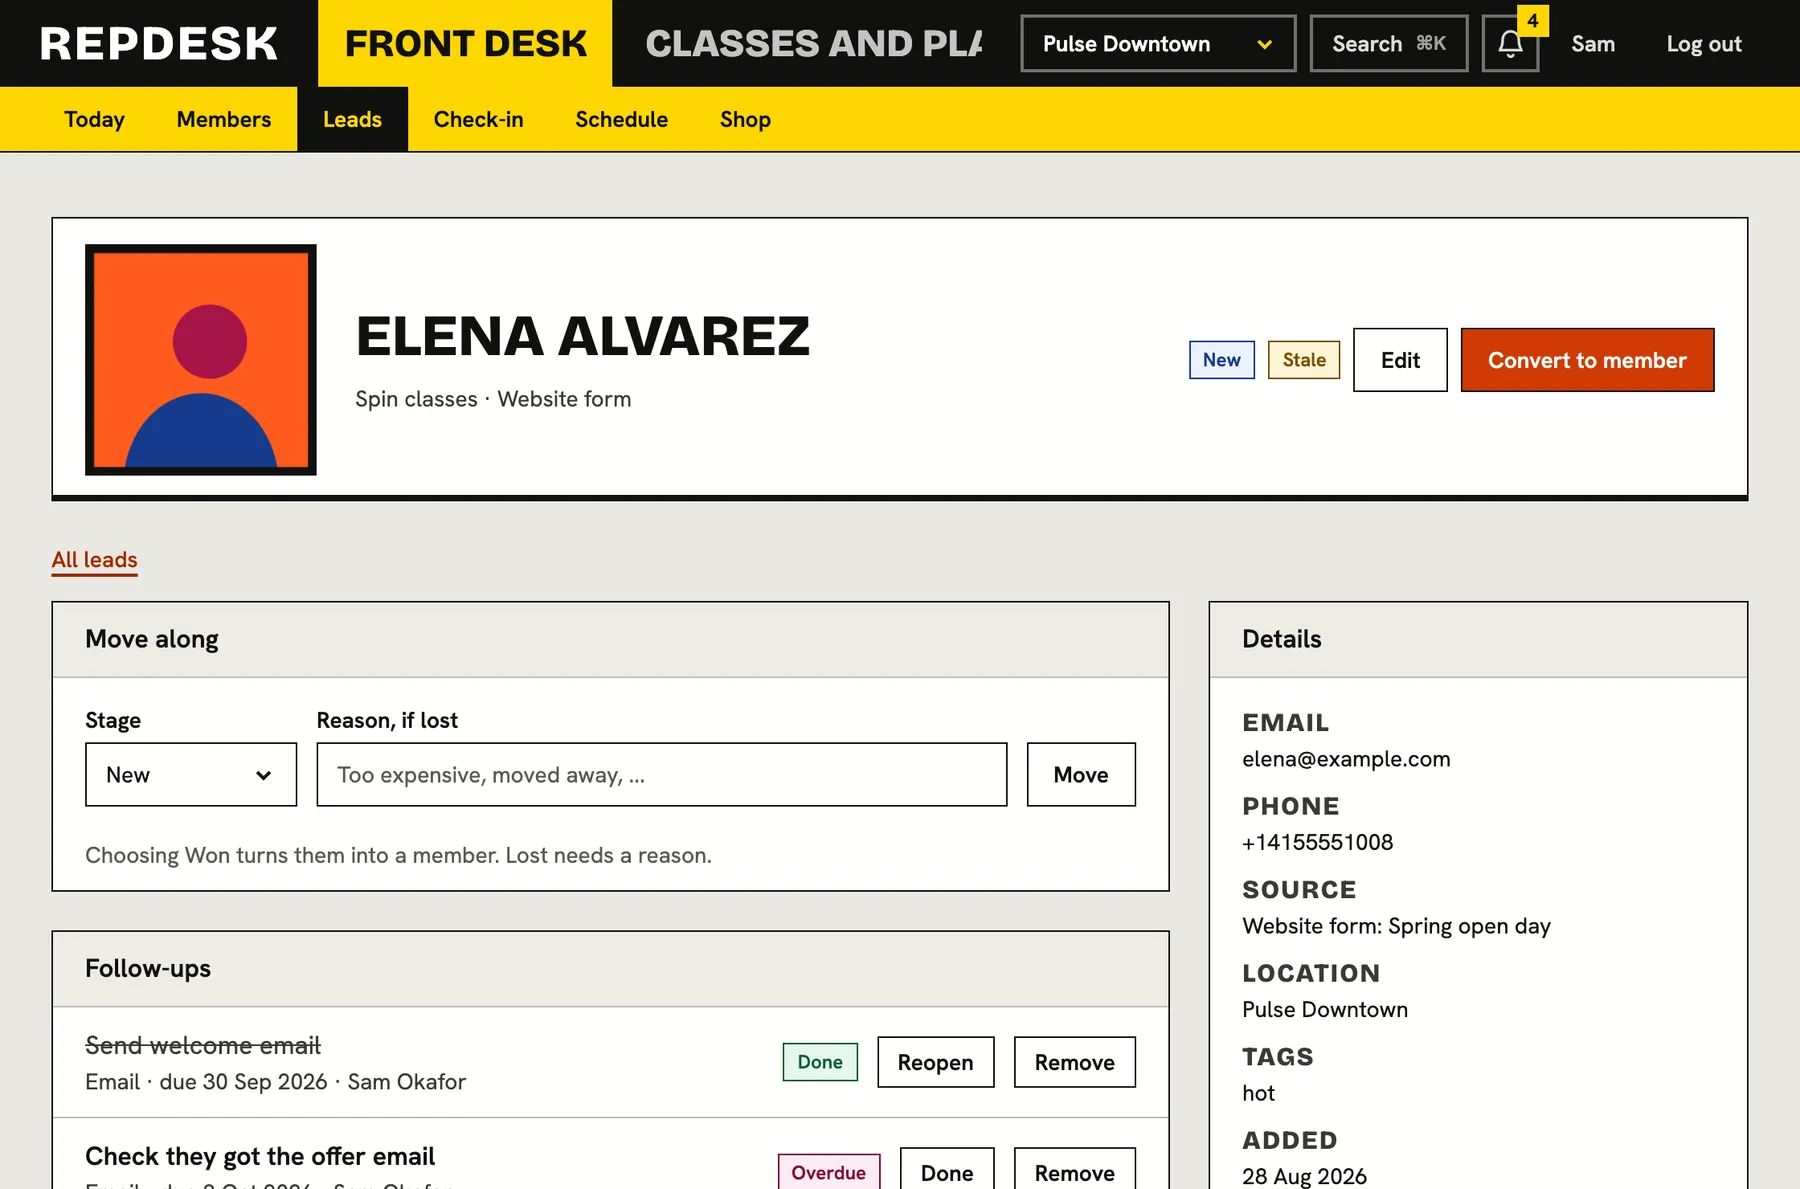1800x1189 pixels.
Task: Click the REPDESK logo
Action: (159, 43)
